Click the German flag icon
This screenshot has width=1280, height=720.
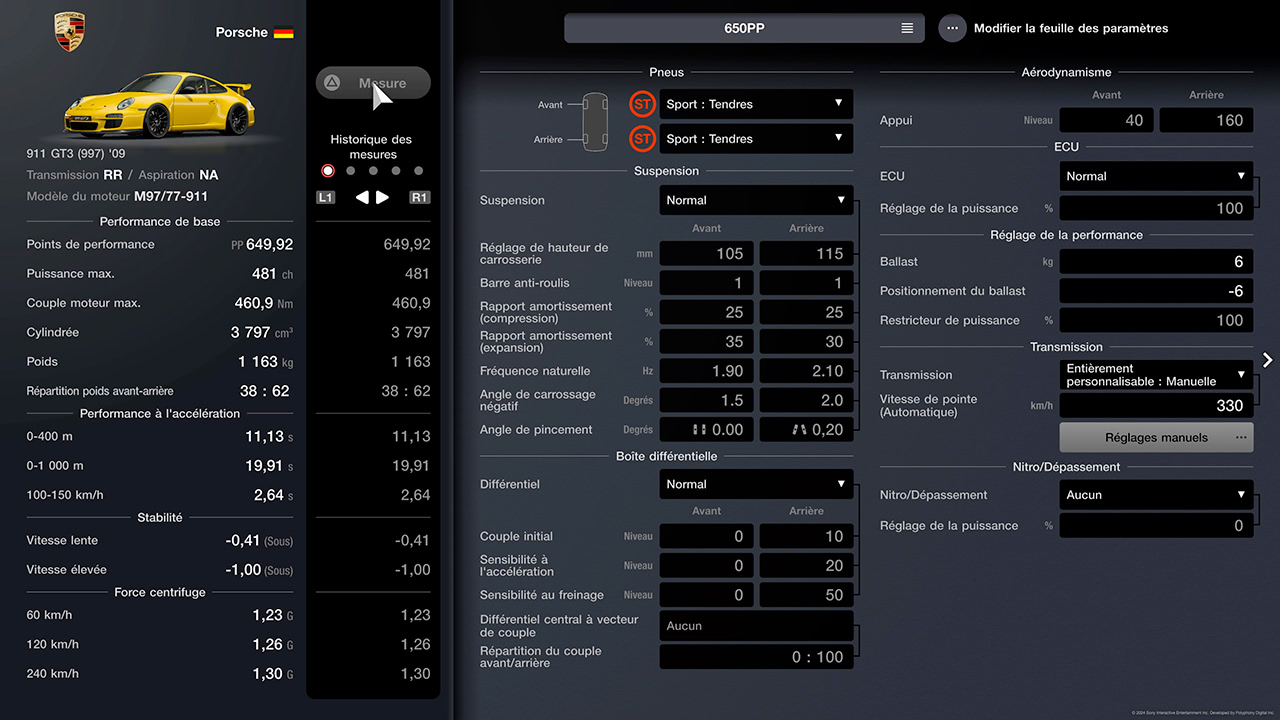tap(284, 32)
